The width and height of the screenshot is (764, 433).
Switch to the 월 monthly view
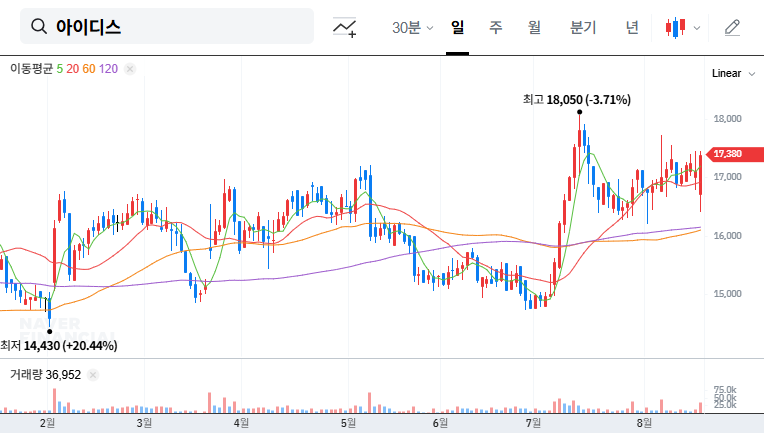click(x=534, y=28)
